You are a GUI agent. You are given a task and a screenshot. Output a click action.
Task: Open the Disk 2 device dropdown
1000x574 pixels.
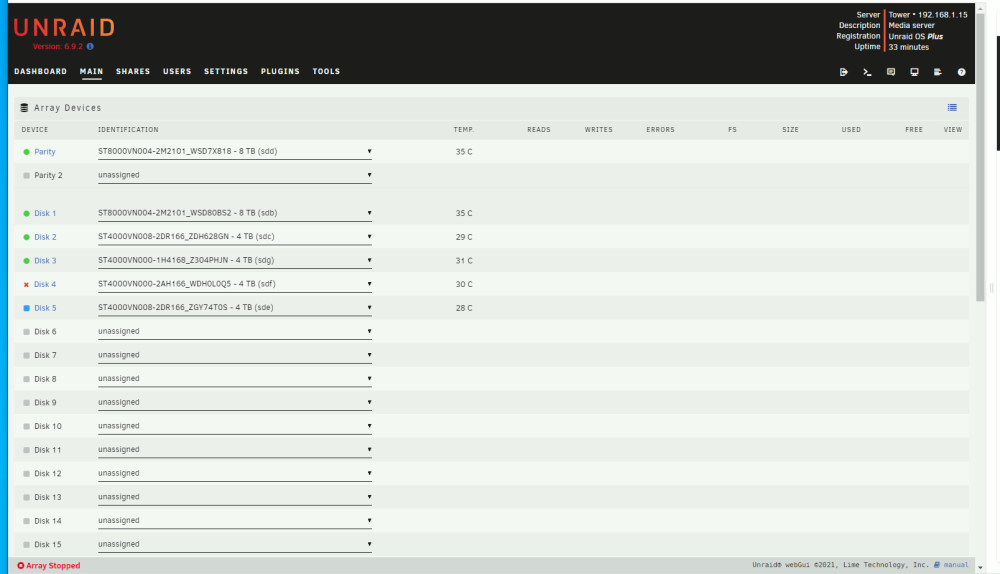pos(235,237)
